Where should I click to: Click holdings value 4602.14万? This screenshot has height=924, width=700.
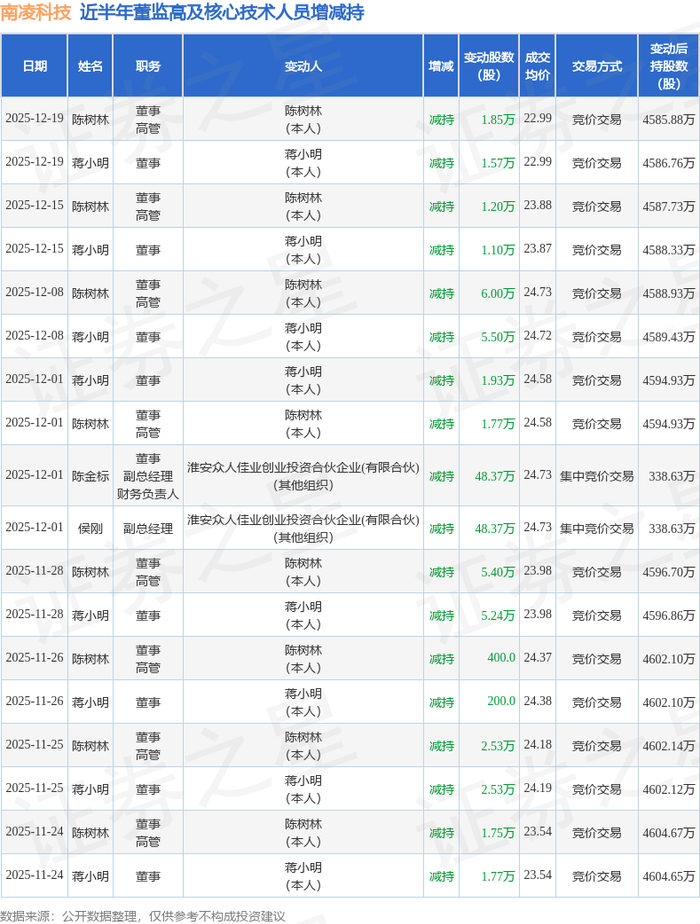[669, 746]
